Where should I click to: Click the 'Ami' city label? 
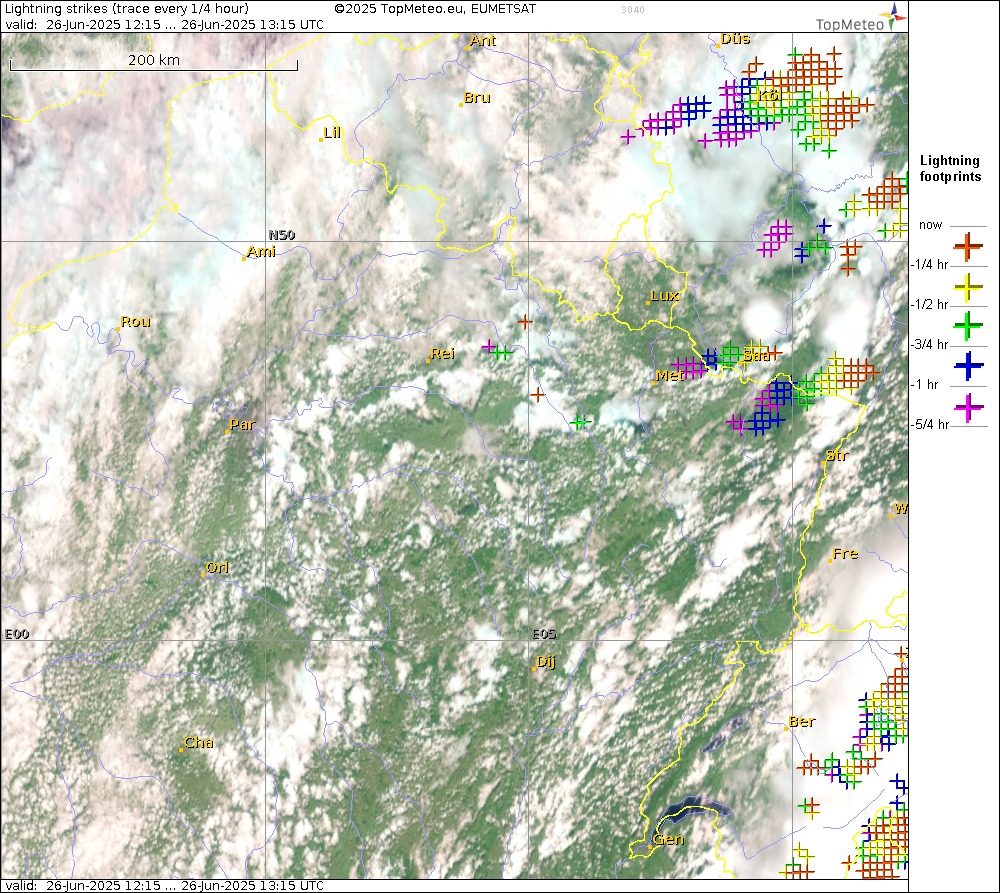261,251
